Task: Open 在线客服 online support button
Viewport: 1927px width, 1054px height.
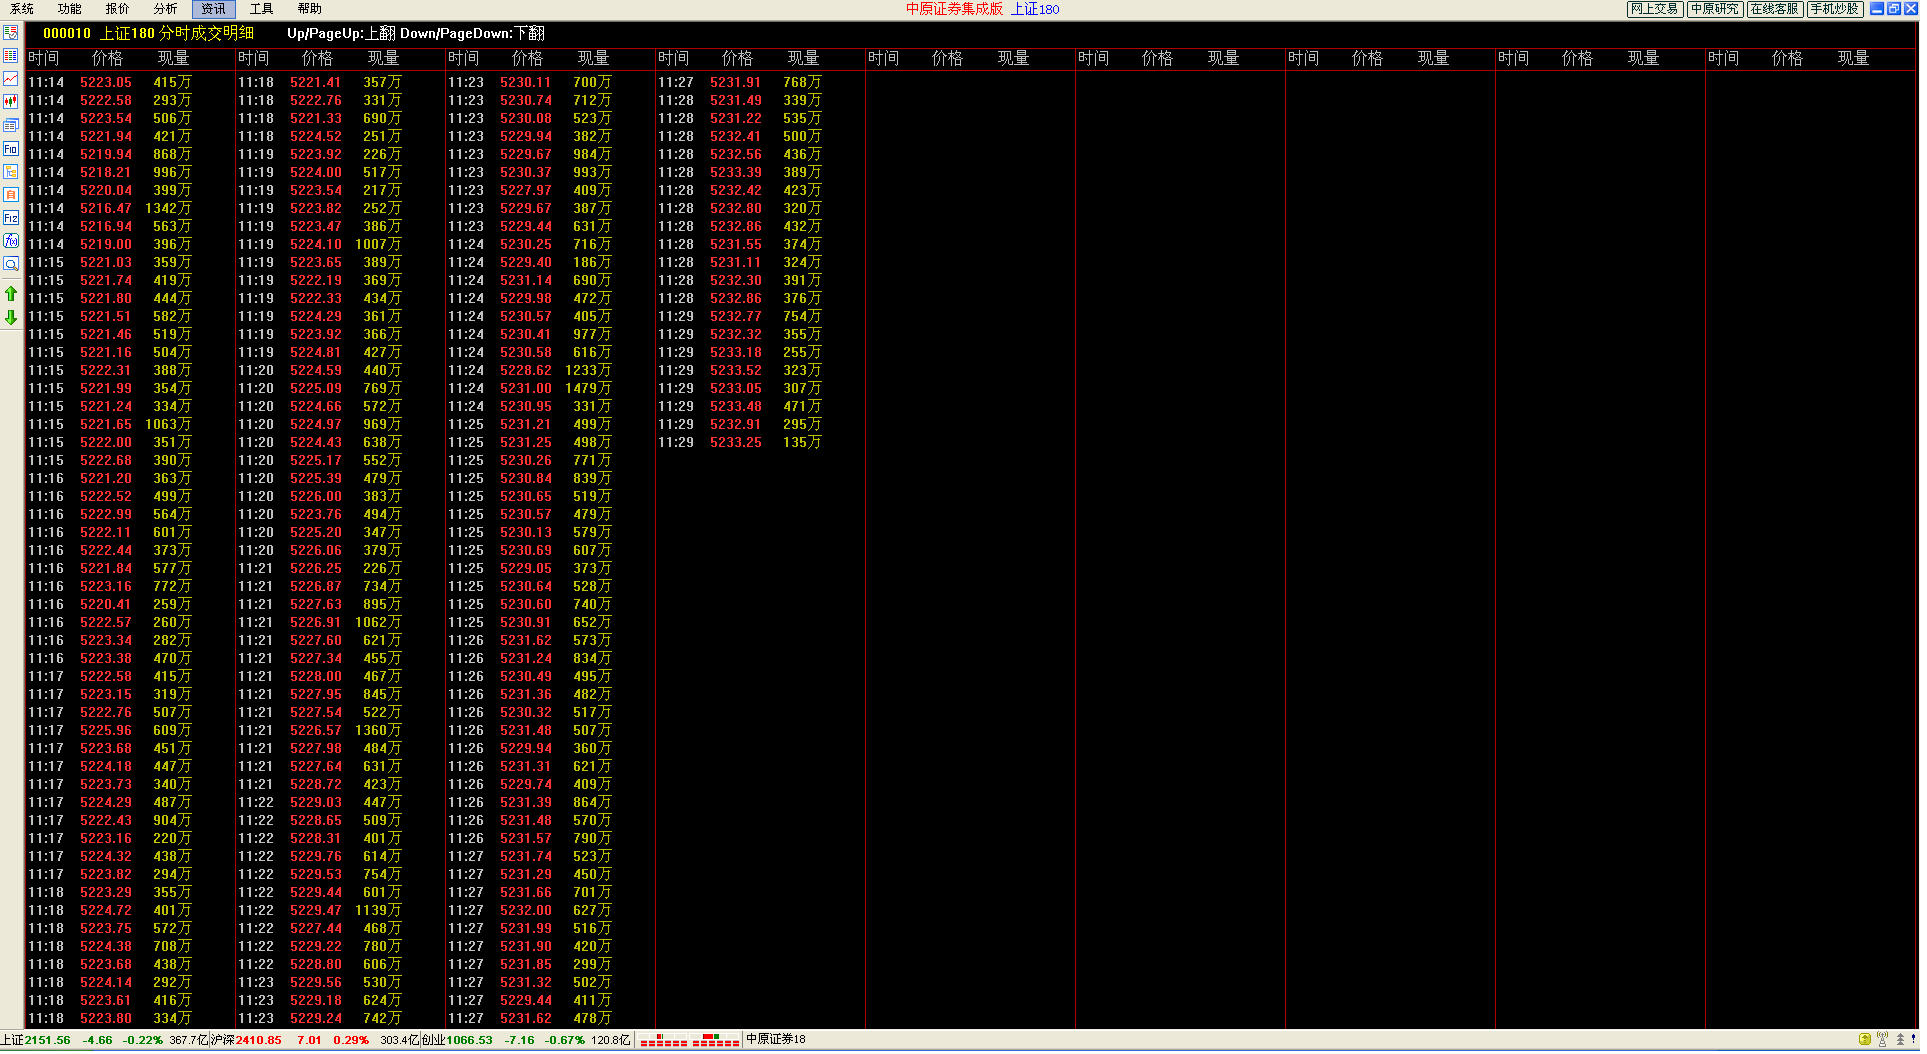Action: (1774, 9)
